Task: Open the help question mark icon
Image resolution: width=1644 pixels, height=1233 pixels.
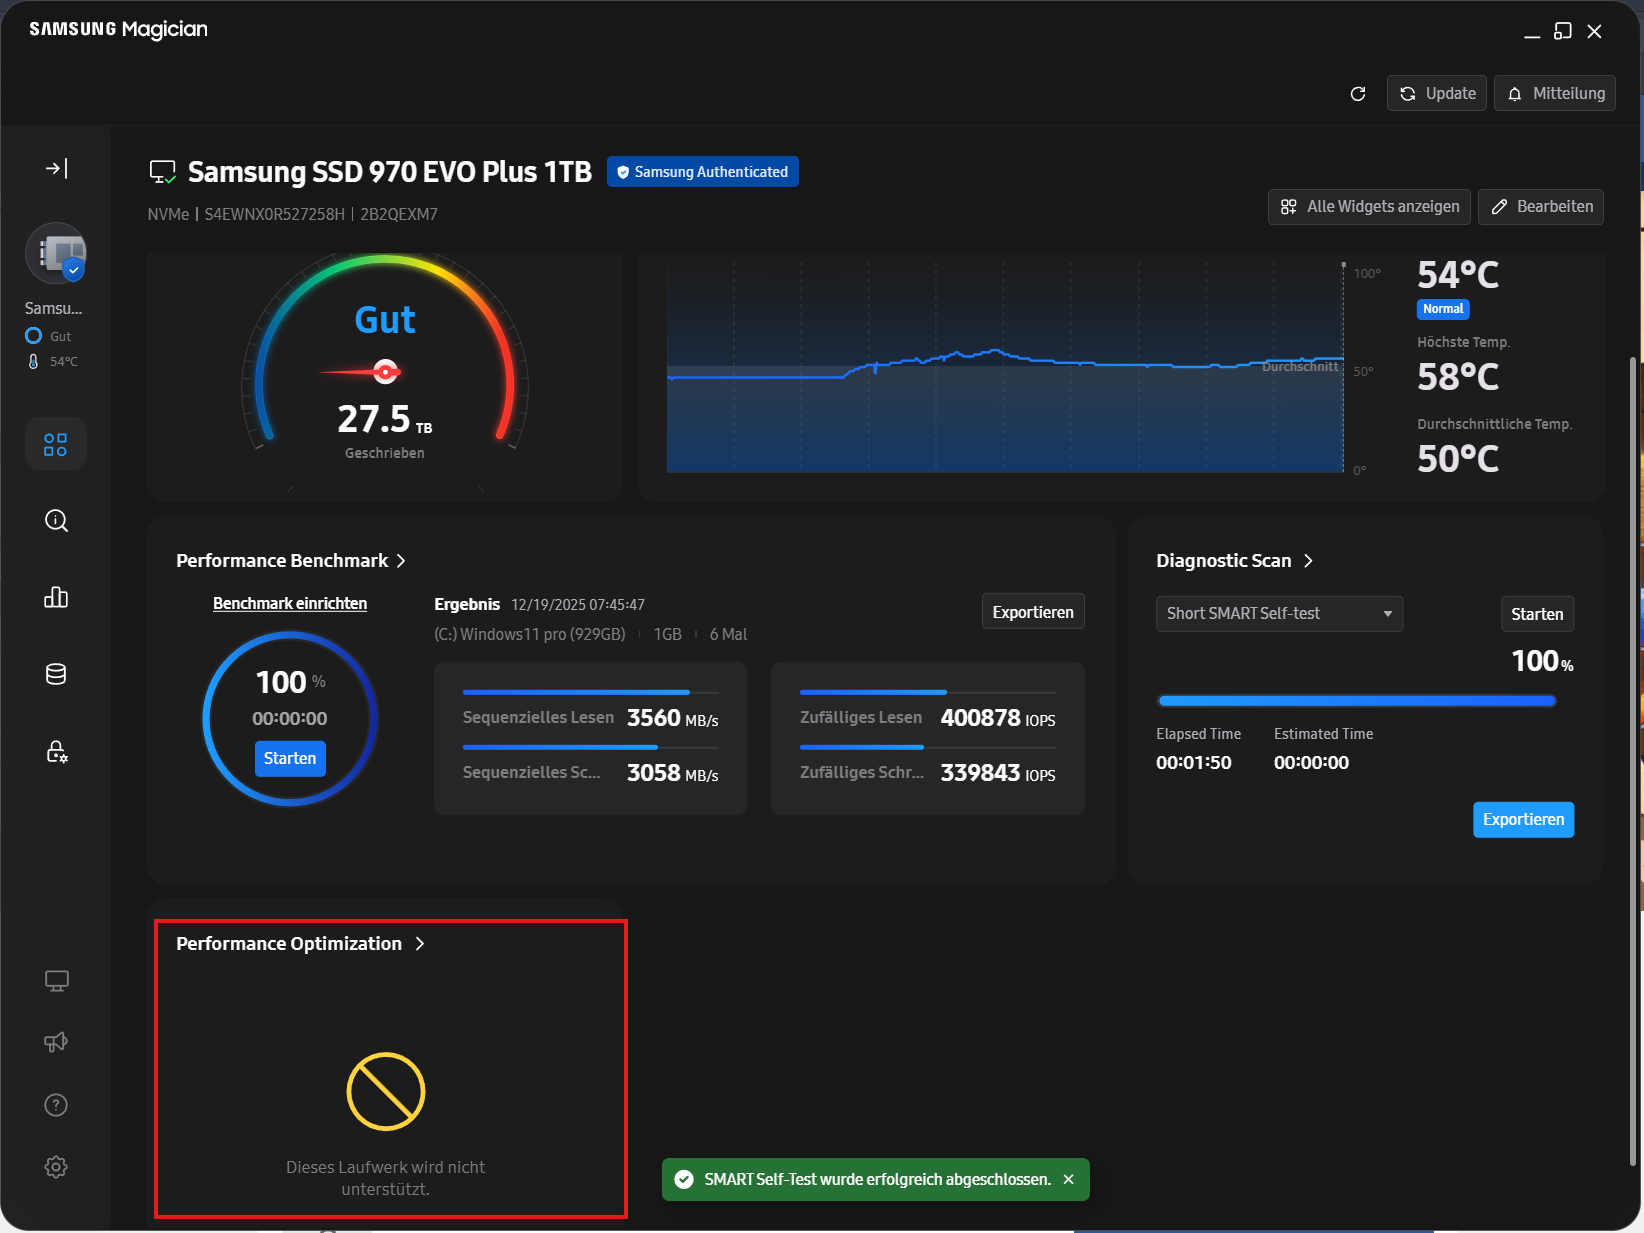Action: pos(56,1105)
